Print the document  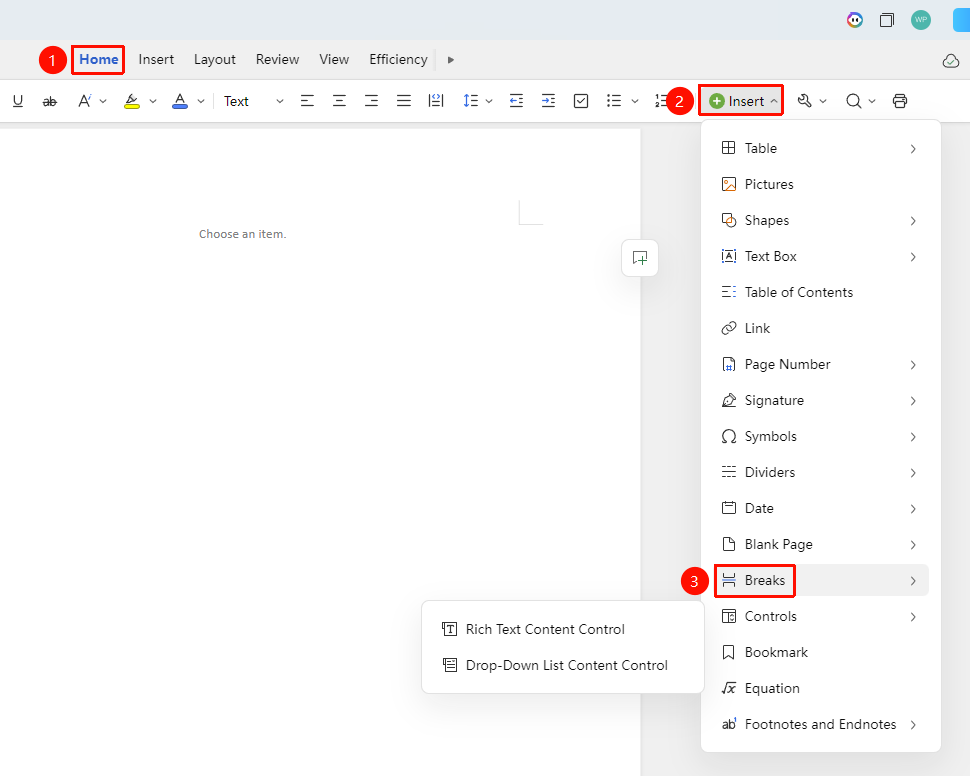pyautogui.click(x=900, y=101)
